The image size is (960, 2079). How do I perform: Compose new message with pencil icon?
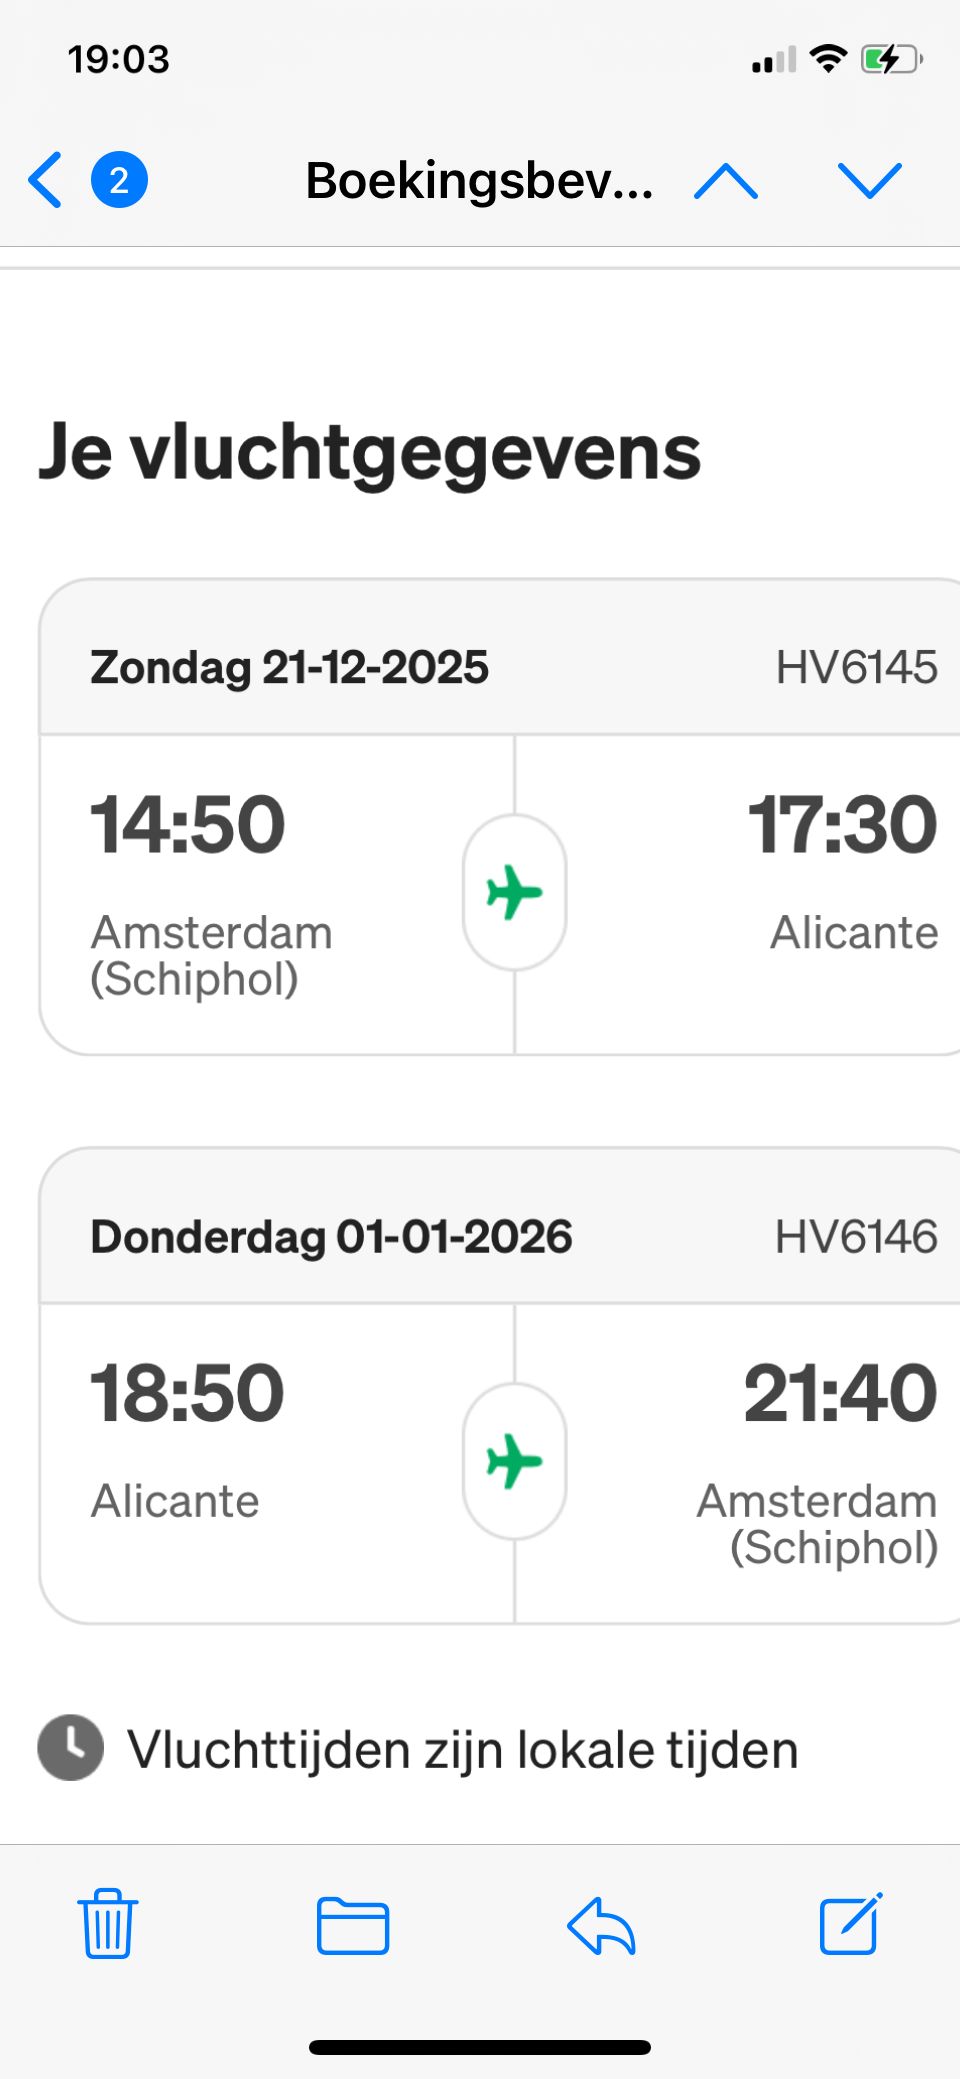[x=851, y=1923]
